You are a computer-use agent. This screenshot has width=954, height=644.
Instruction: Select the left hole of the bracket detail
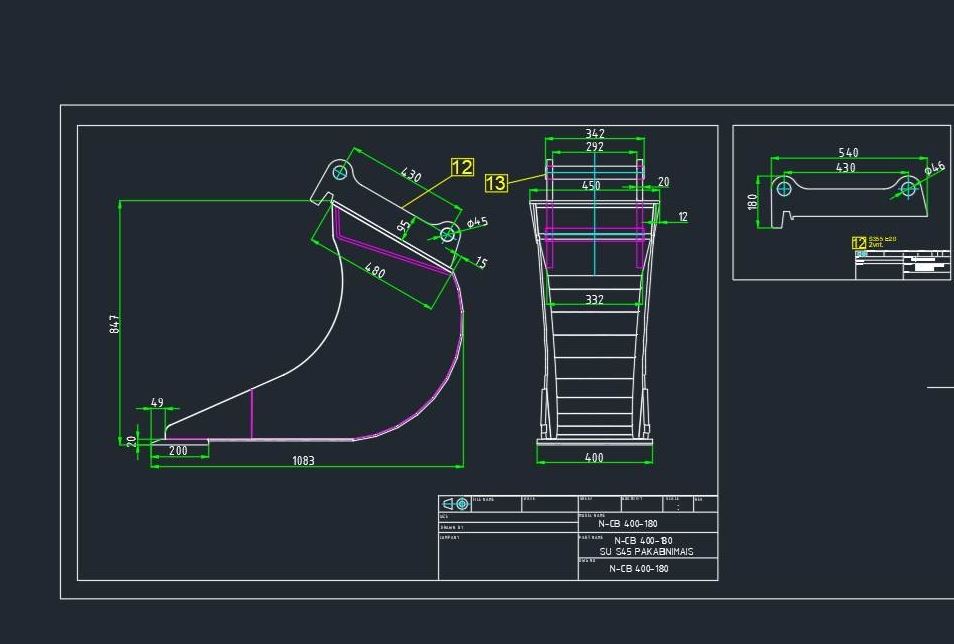click(784, 188)
